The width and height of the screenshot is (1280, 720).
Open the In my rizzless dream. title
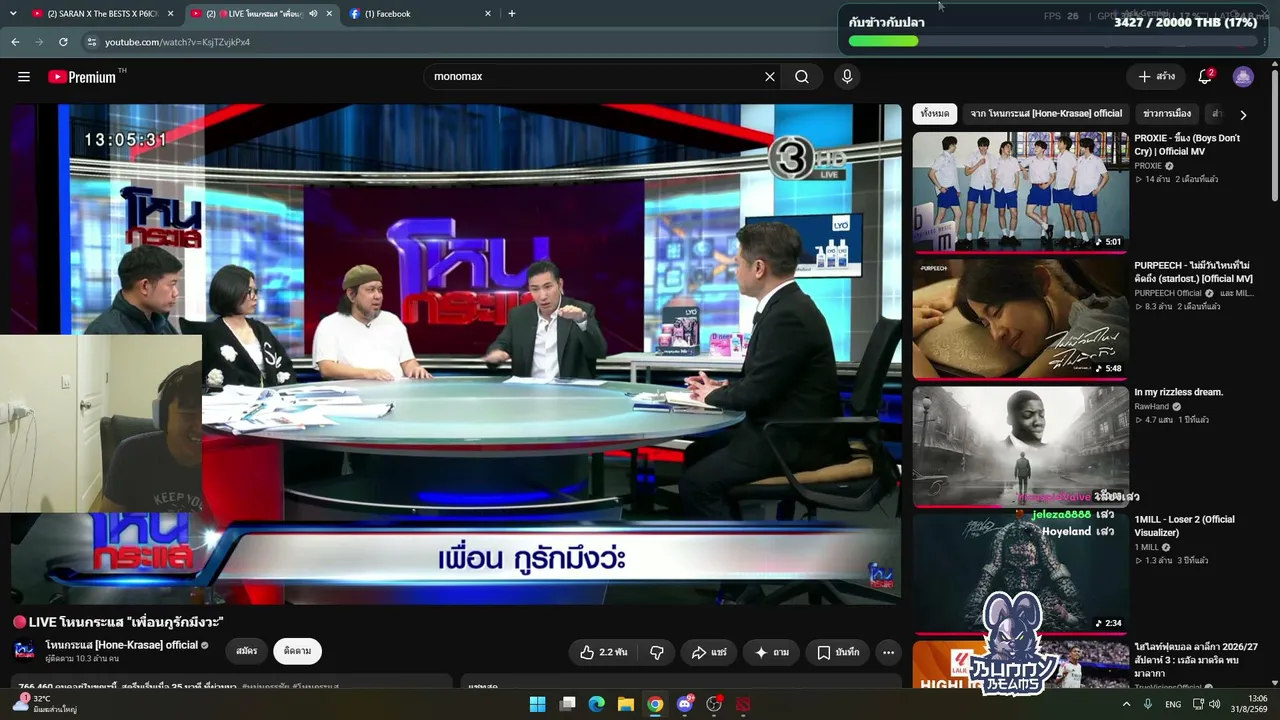tap(1178, 392)
